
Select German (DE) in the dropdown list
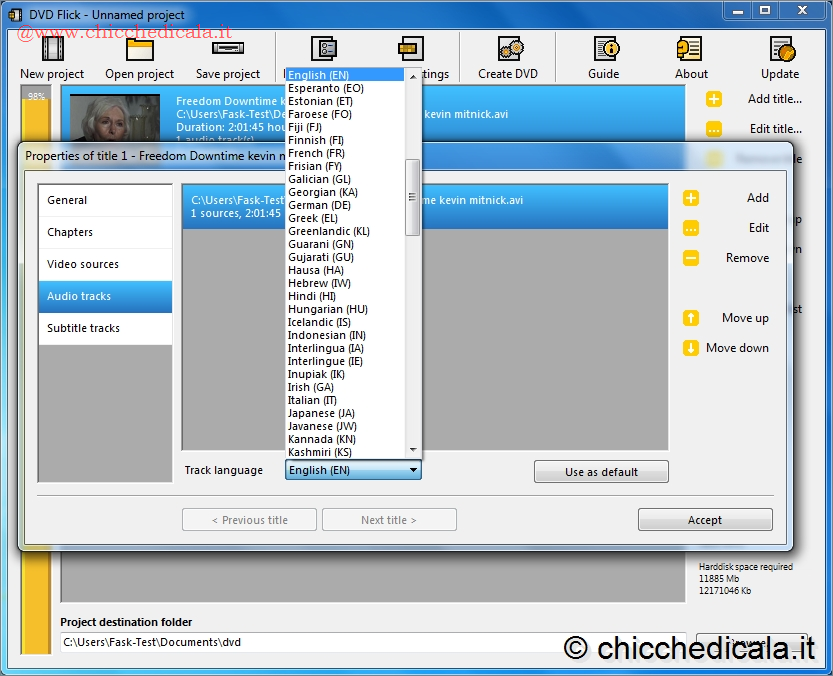[319, 205]
